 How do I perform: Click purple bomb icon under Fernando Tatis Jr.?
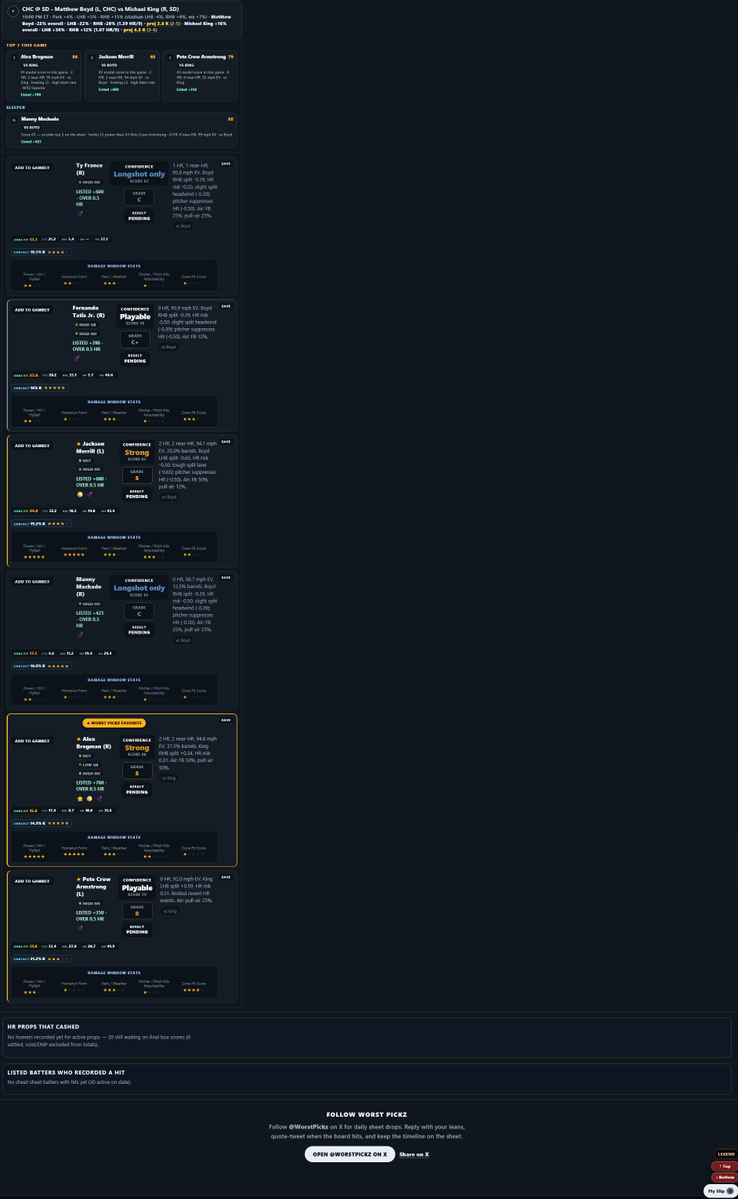click(76, 358)
